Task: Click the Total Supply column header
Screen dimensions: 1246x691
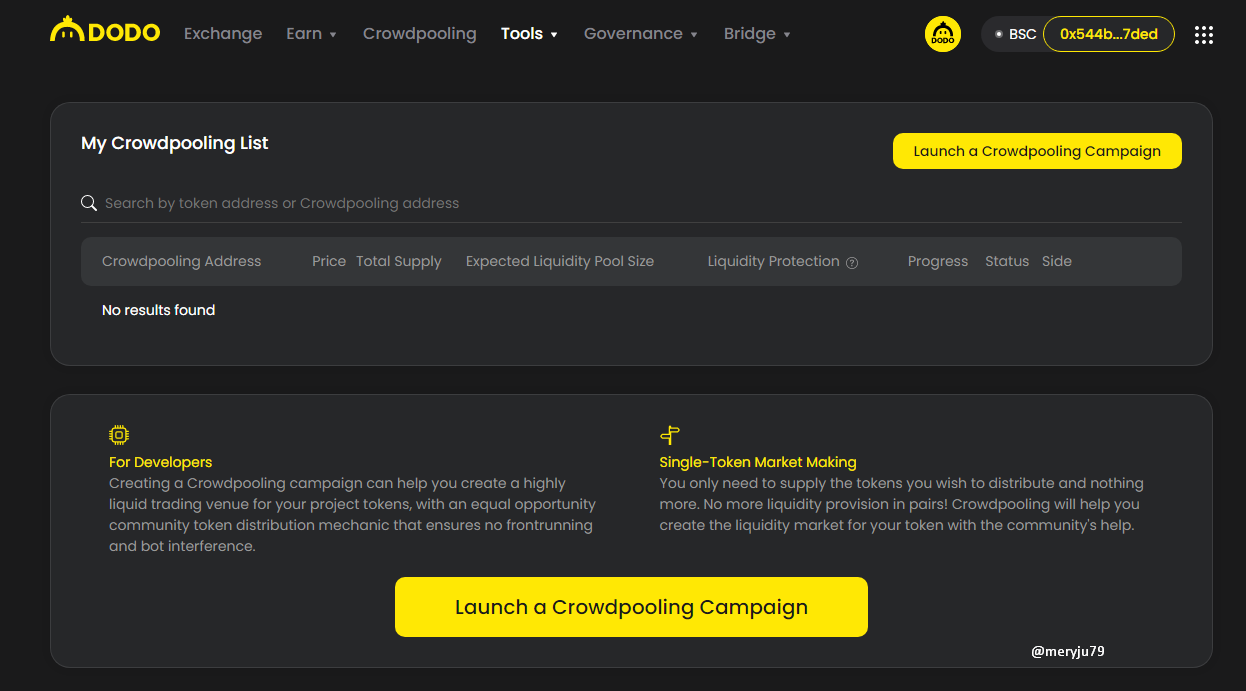Action: [x=398, y=261]
